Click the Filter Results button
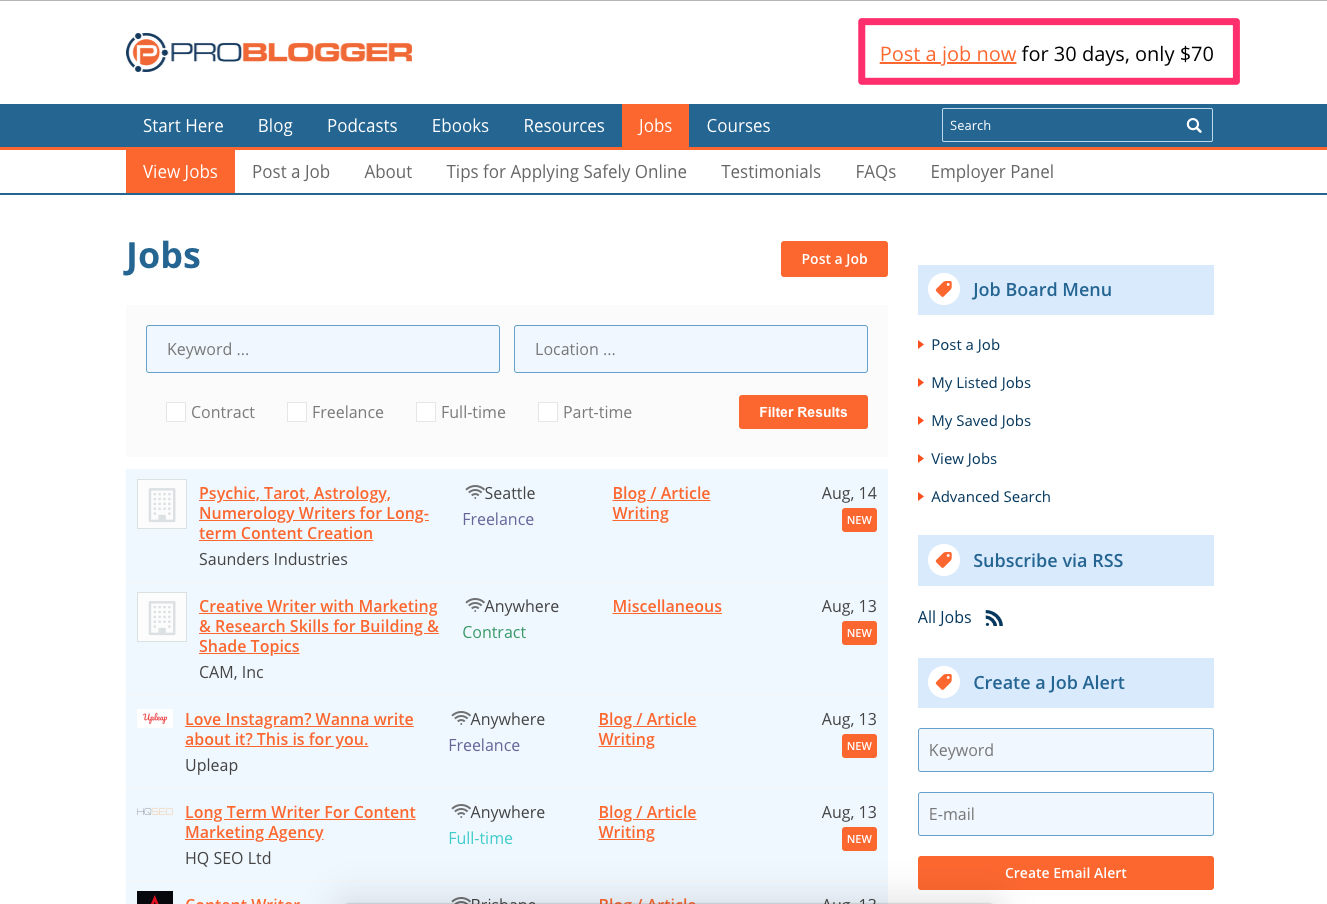The image size is (1327, 904). (803, 412)
